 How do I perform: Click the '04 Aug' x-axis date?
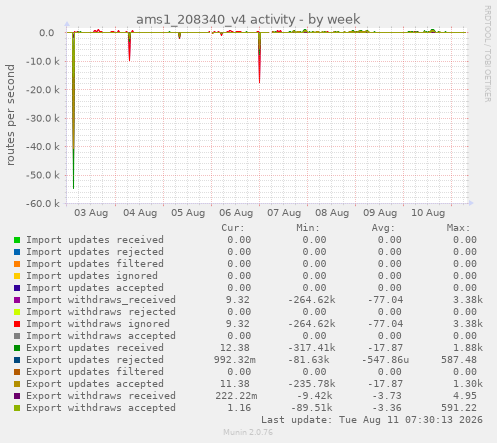click(140, 213)
